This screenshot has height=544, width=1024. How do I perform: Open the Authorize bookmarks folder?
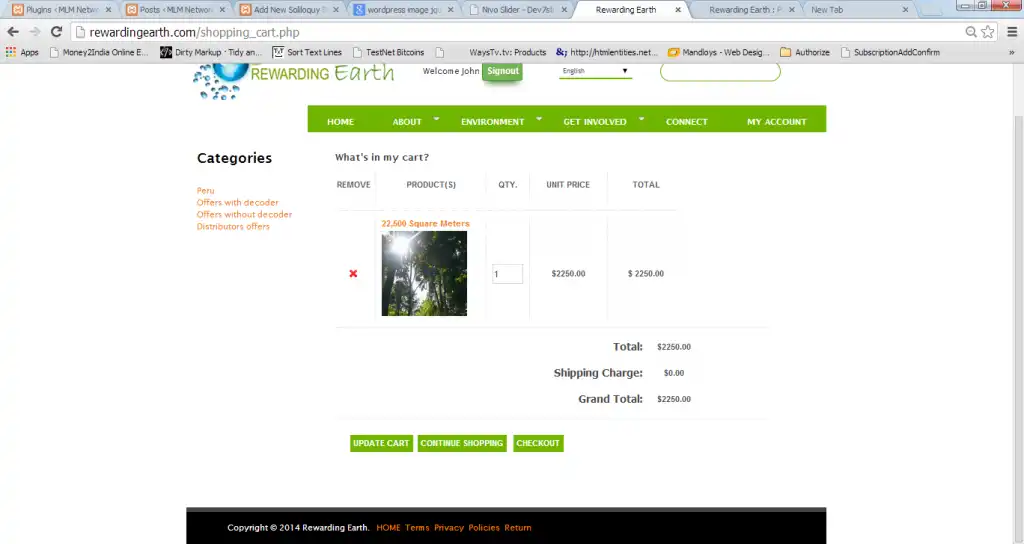pos(805,52)
